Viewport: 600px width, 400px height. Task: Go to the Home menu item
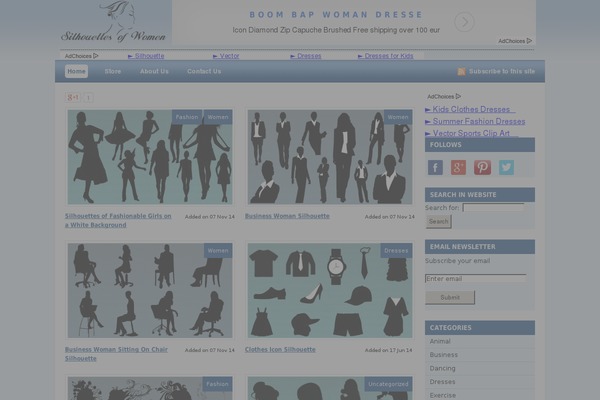coord(77,71)
